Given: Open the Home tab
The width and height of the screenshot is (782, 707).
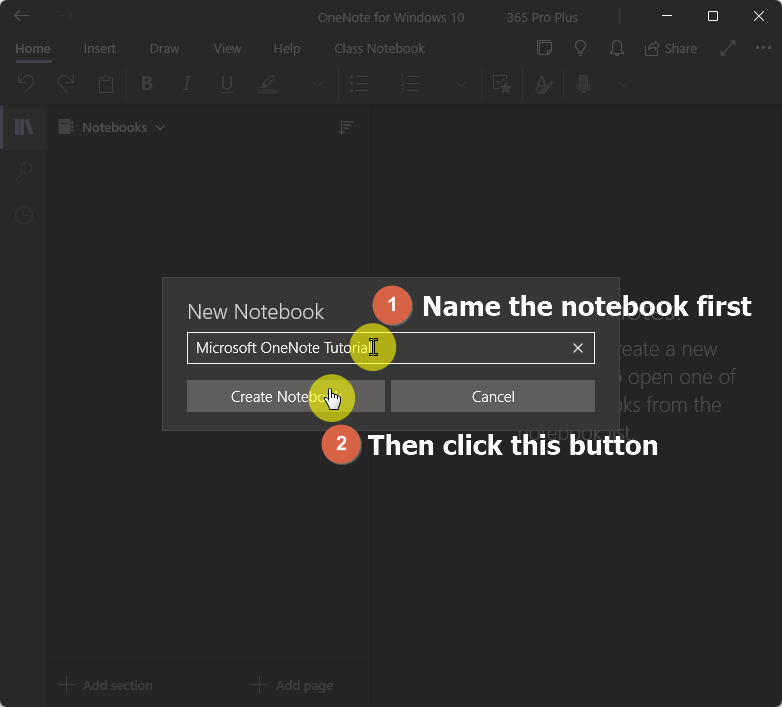Looking at the screenshot, I should [33, 48].
